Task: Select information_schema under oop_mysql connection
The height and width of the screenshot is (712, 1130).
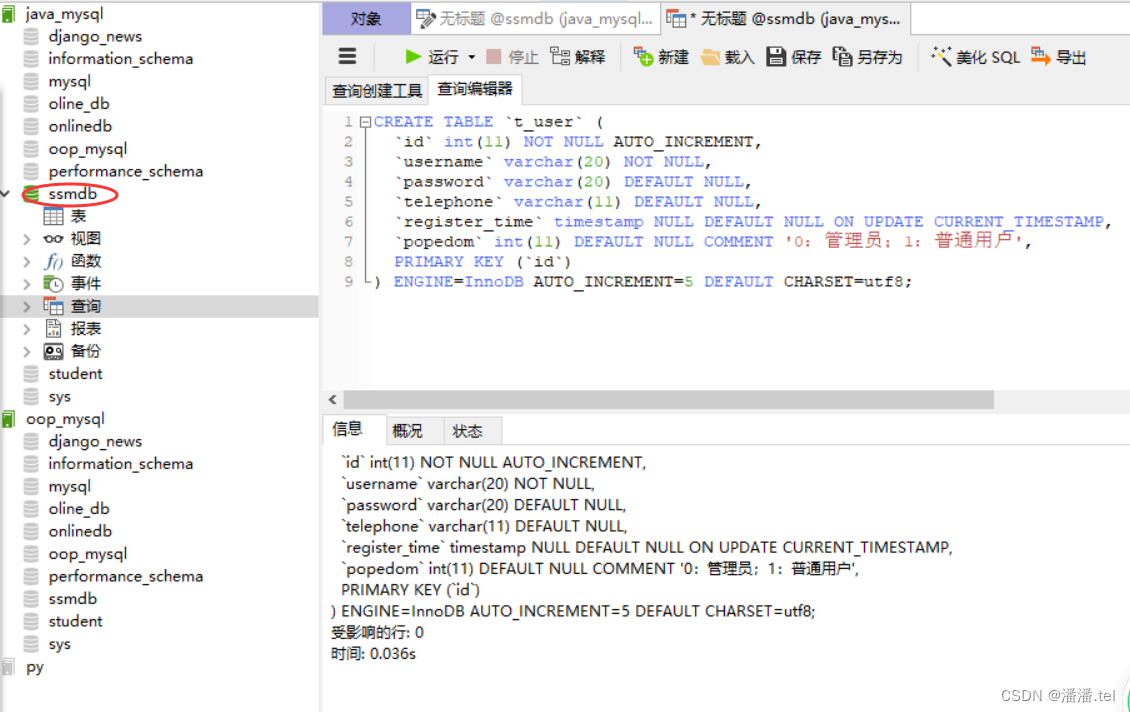Action: (x=120, y=463)
